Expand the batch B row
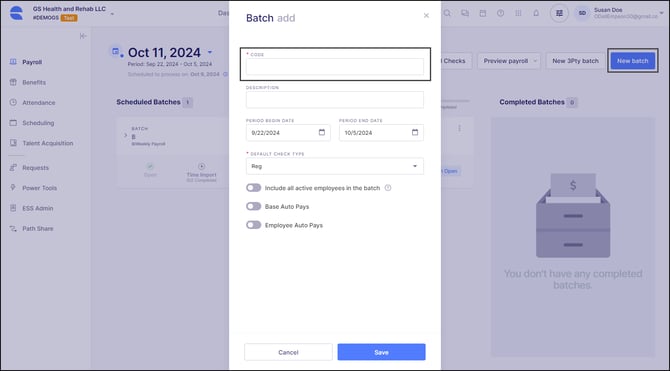670x371 pixels. (x=125, y=135)
